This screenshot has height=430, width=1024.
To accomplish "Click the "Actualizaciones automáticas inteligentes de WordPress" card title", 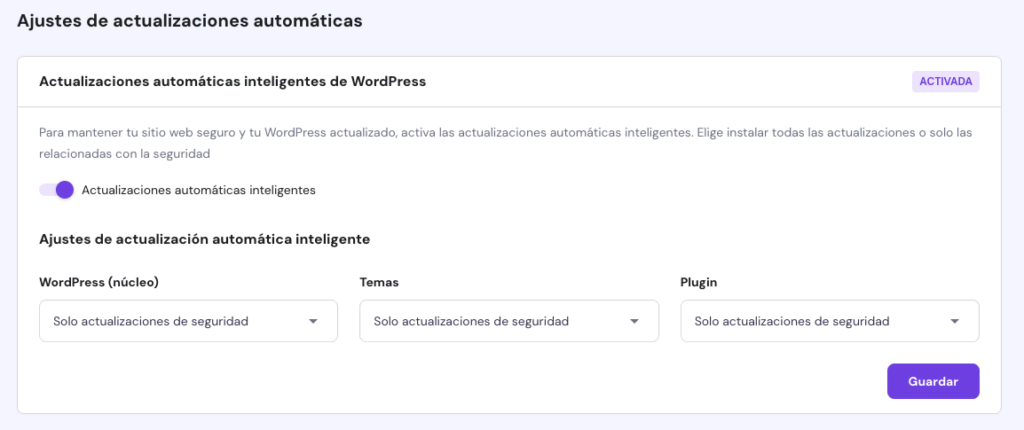I will pos(232,82).
